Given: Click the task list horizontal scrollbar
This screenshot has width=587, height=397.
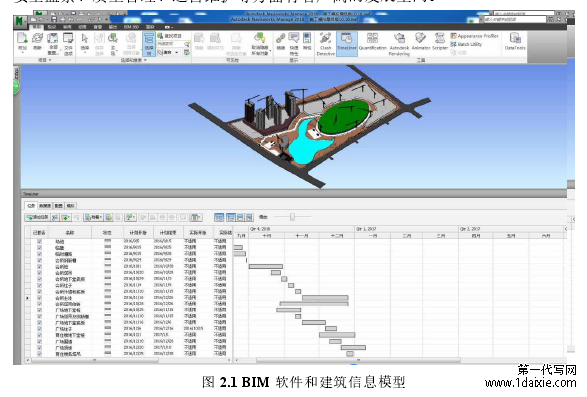Looking at the screenshot, I should click(x=95, y=360).
